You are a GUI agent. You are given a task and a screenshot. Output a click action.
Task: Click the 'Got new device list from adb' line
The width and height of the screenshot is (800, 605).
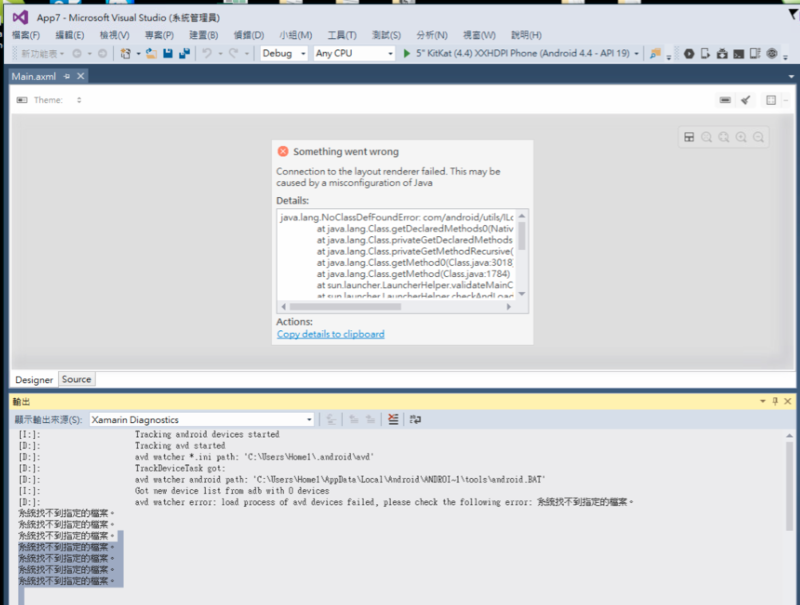click(x=232, y=491)
